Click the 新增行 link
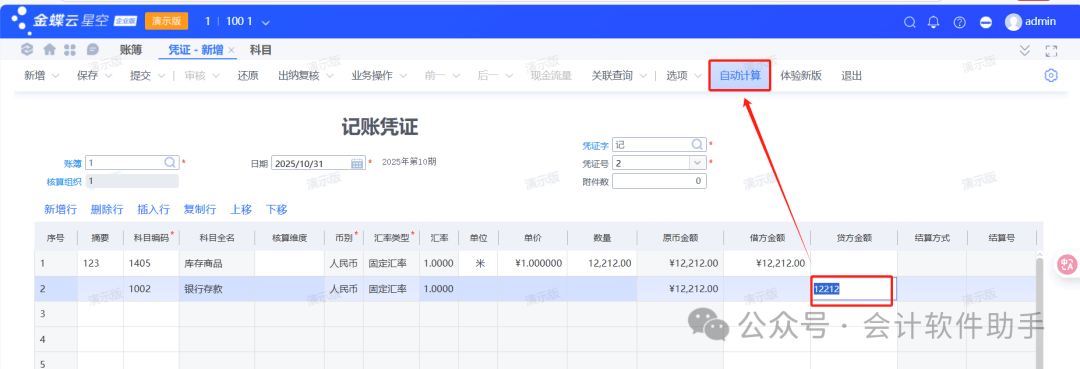 61,209
